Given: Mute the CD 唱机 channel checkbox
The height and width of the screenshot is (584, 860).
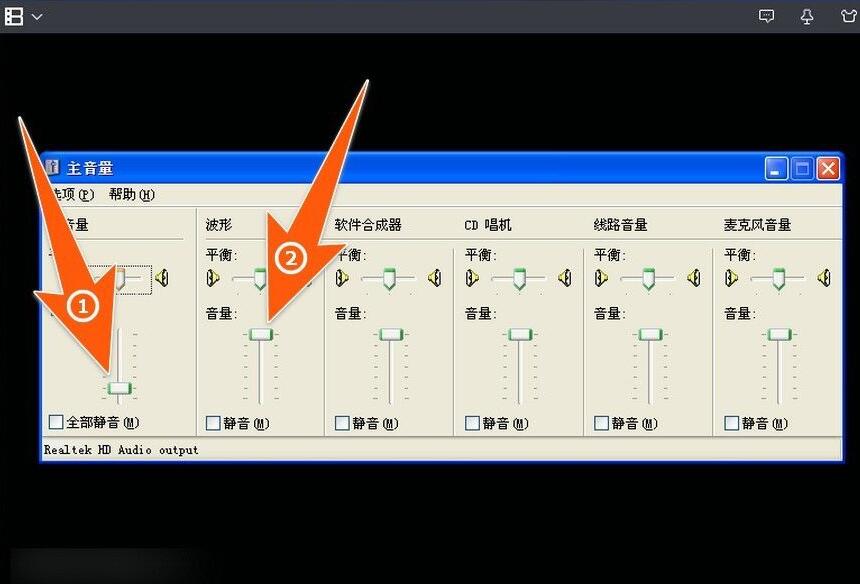Looking at the screenshot, I should point(472,423).
